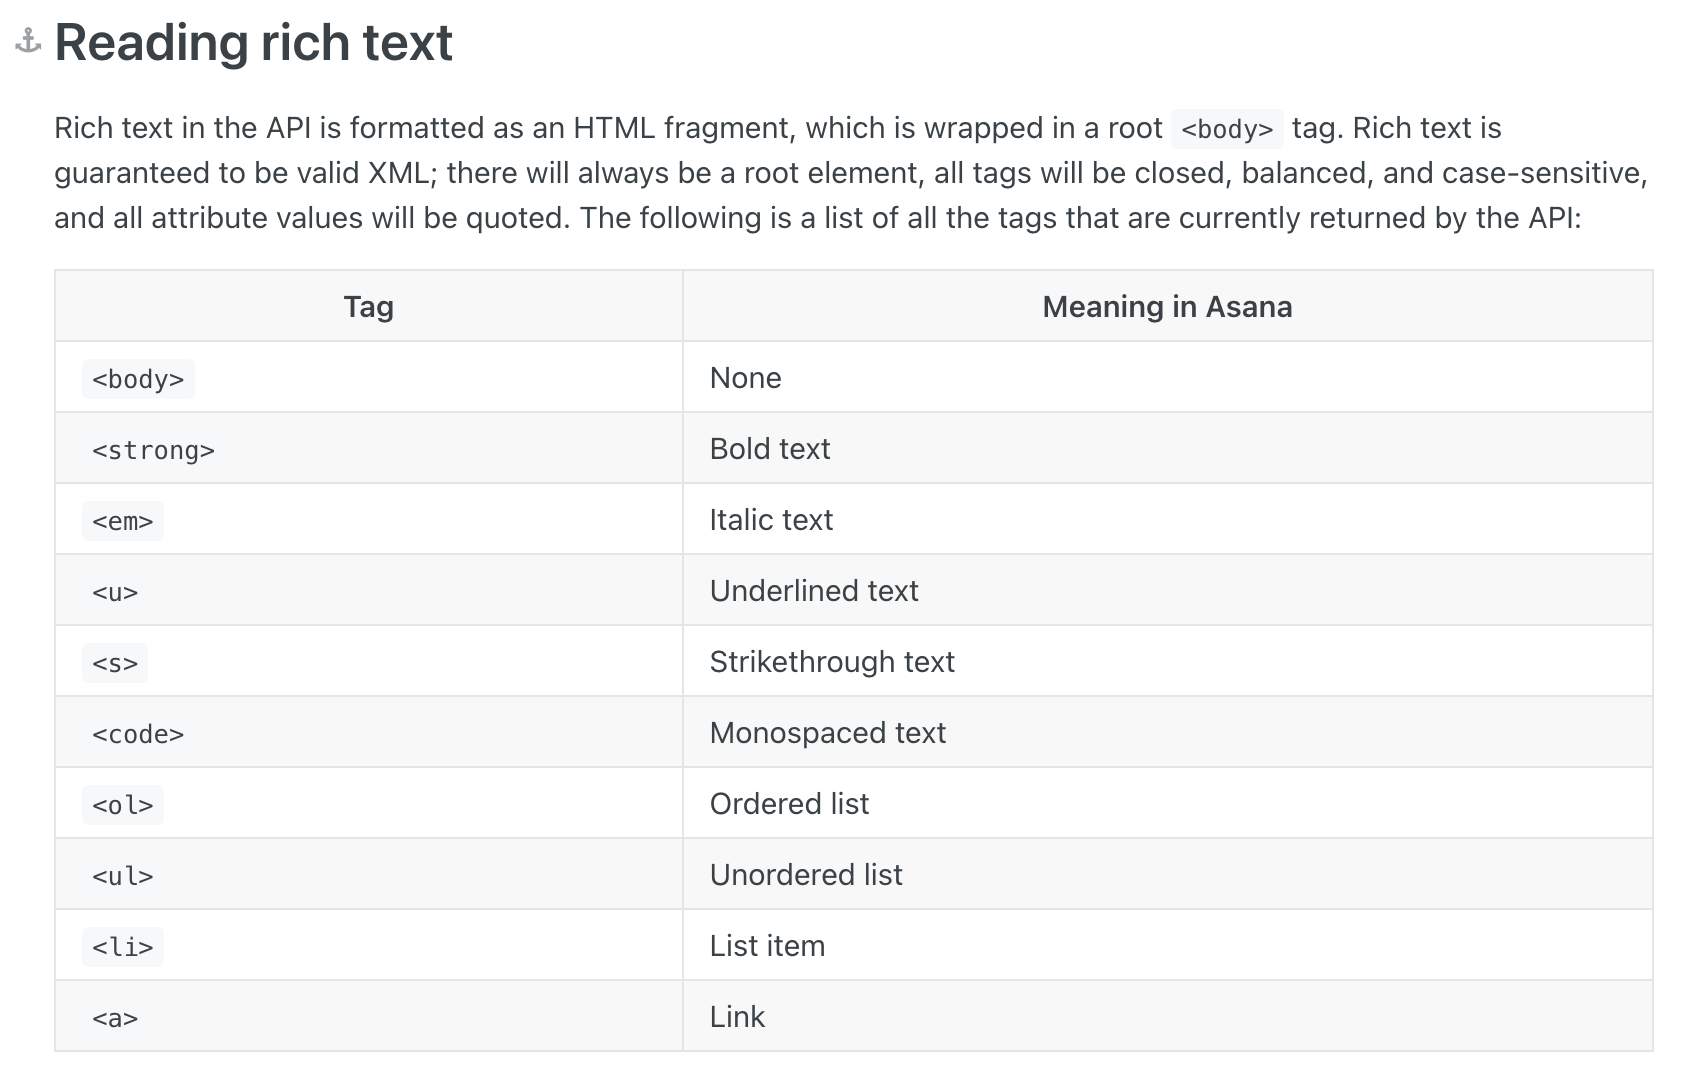Click the anchor icon beside the heading
Viewport: 1686px width, 1070px height.
coord(28,42)
